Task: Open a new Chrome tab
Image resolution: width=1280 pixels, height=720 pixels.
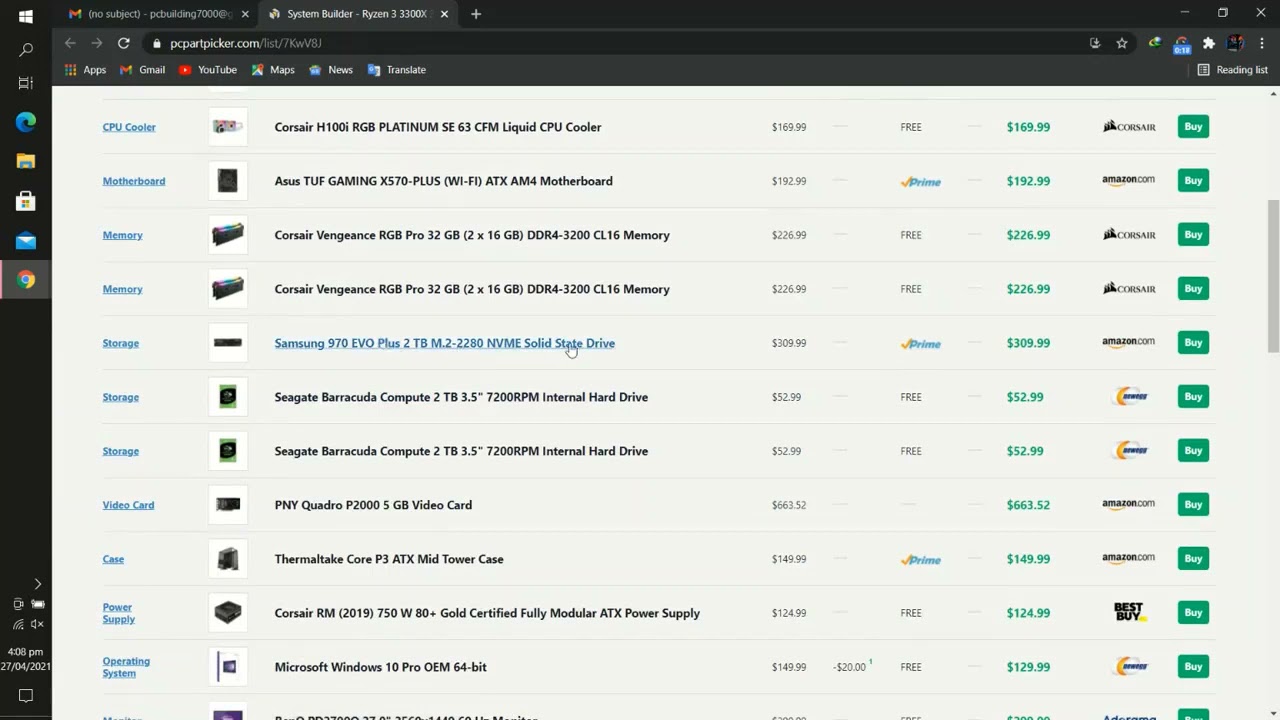Action: pyautogui.click(x=476, y=14)
